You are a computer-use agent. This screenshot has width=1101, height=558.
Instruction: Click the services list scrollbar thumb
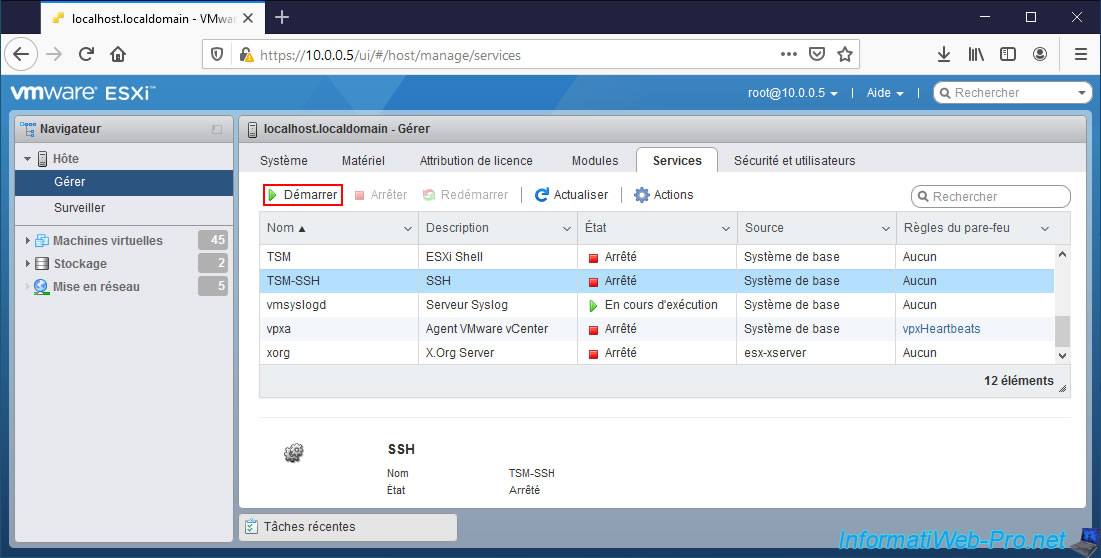(x=1062, y=331)
